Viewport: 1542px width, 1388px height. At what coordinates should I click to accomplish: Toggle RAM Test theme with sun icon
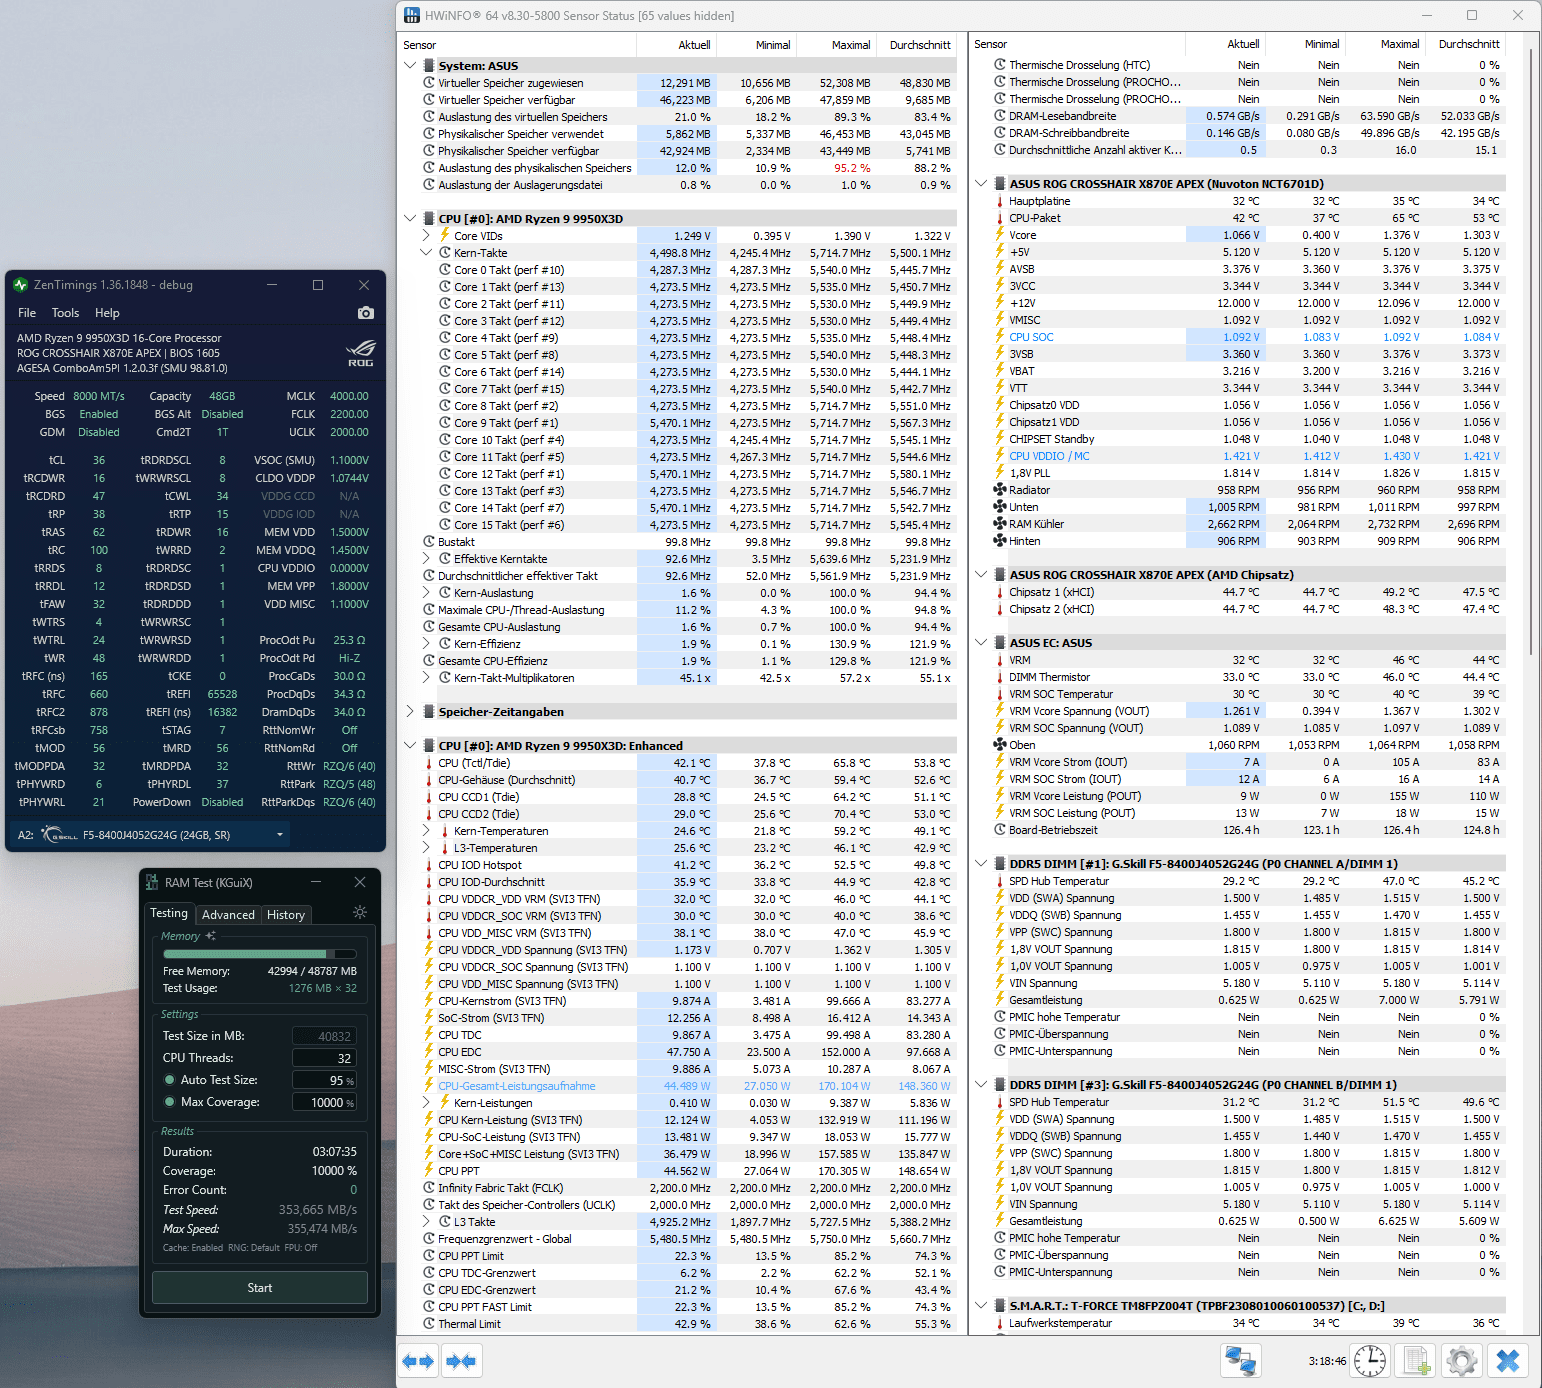pos(360,912)
